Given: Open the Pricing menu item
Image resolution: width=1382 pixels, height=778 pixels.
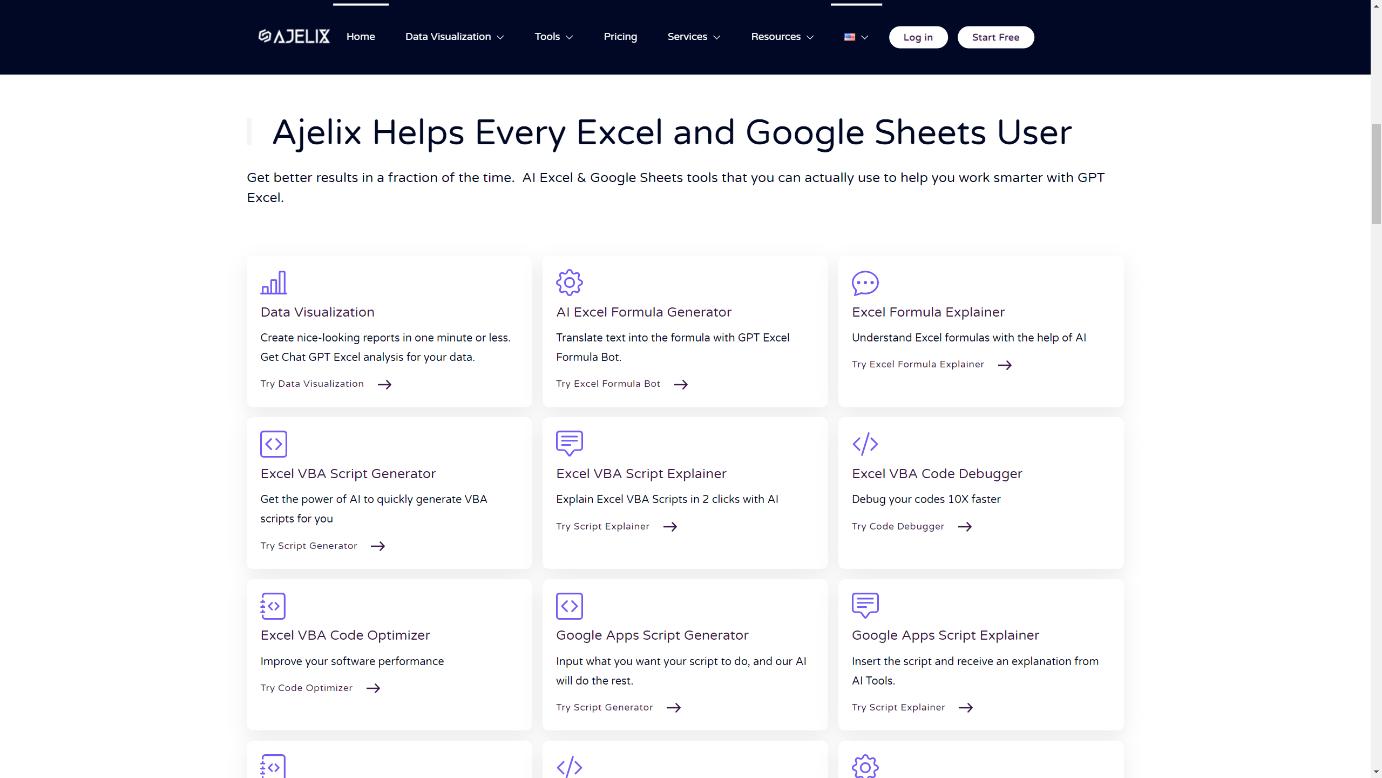Looking at the screenshot, I should click(x=620, y=37).
